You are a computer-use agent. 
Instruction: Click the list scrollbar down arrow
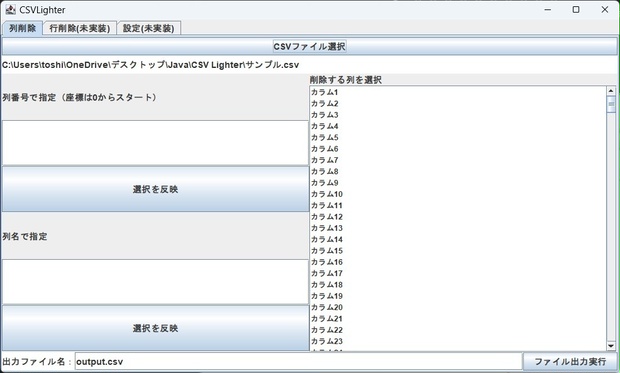(611, 346)
